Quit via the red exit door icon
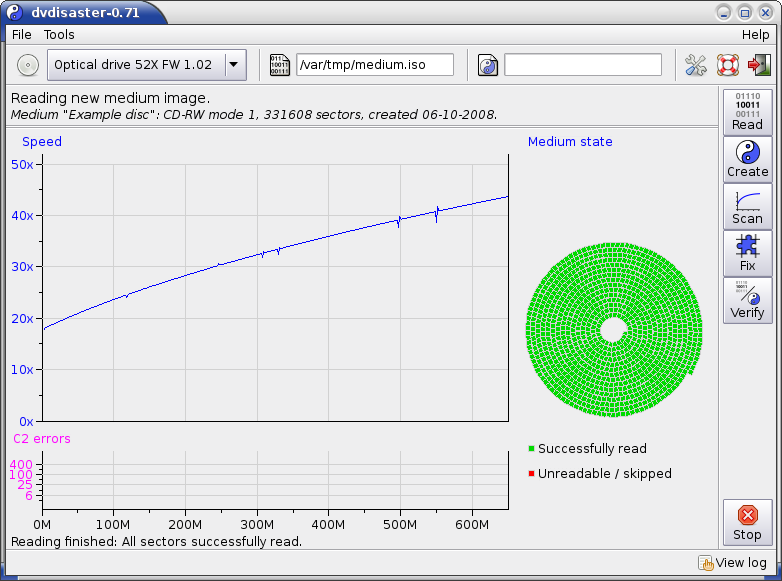The image size is (782, 581). [759, 65]
